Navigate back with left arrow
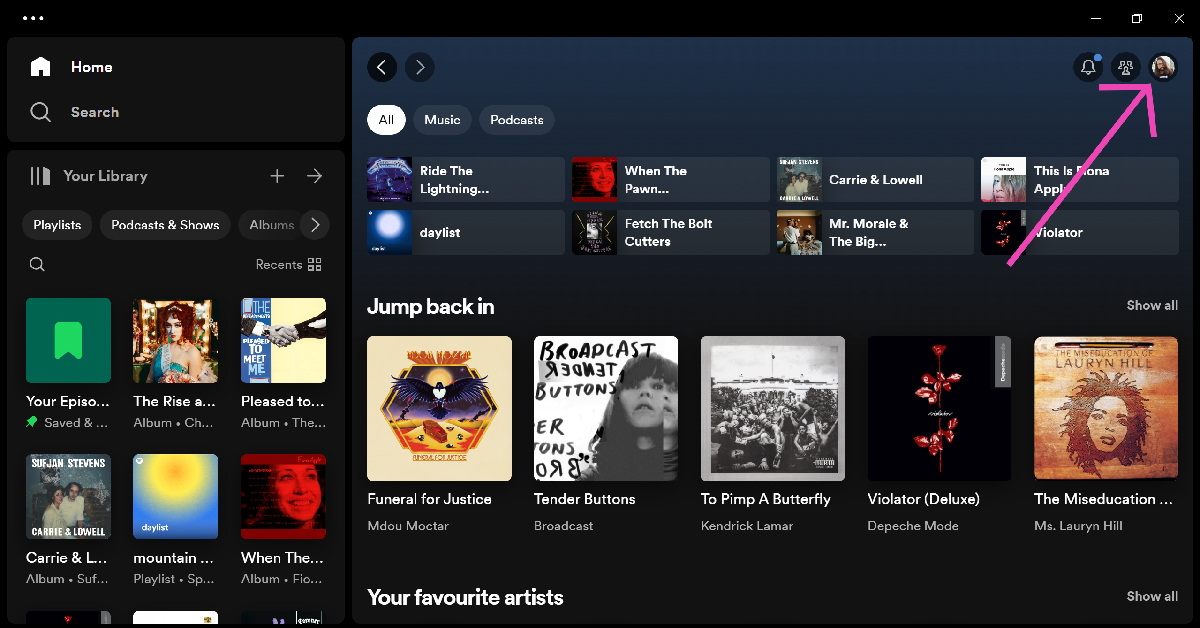This screenshot has height=628, width=1200. click(x=382, y=67)
